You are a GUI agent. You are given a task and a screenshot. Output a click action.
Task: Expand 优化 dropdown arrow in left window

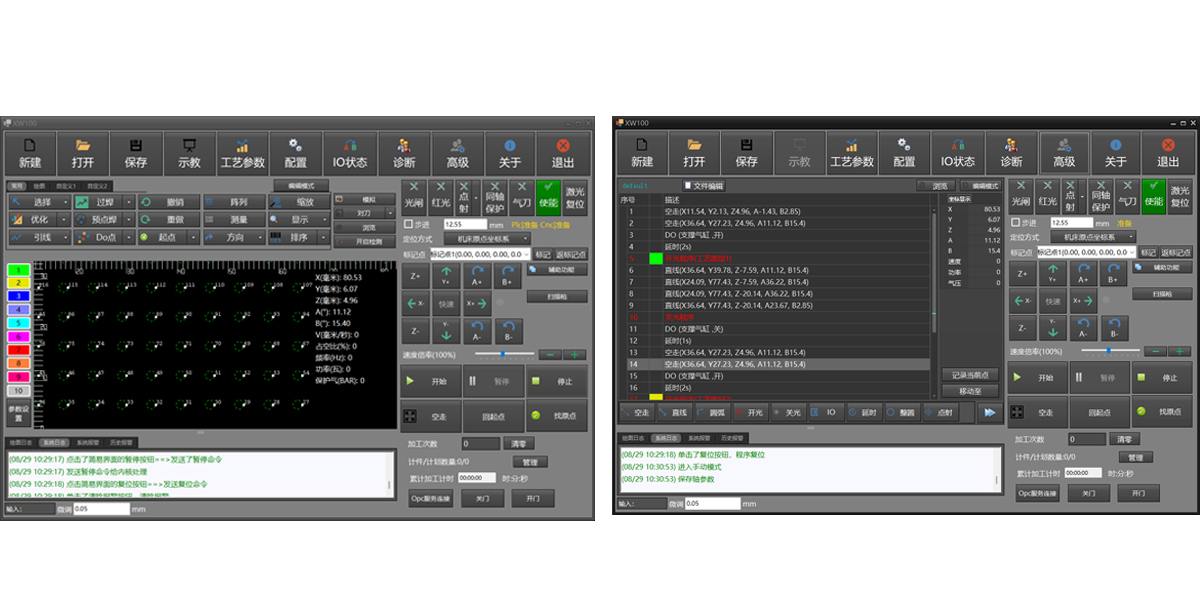tap(64, 219)
